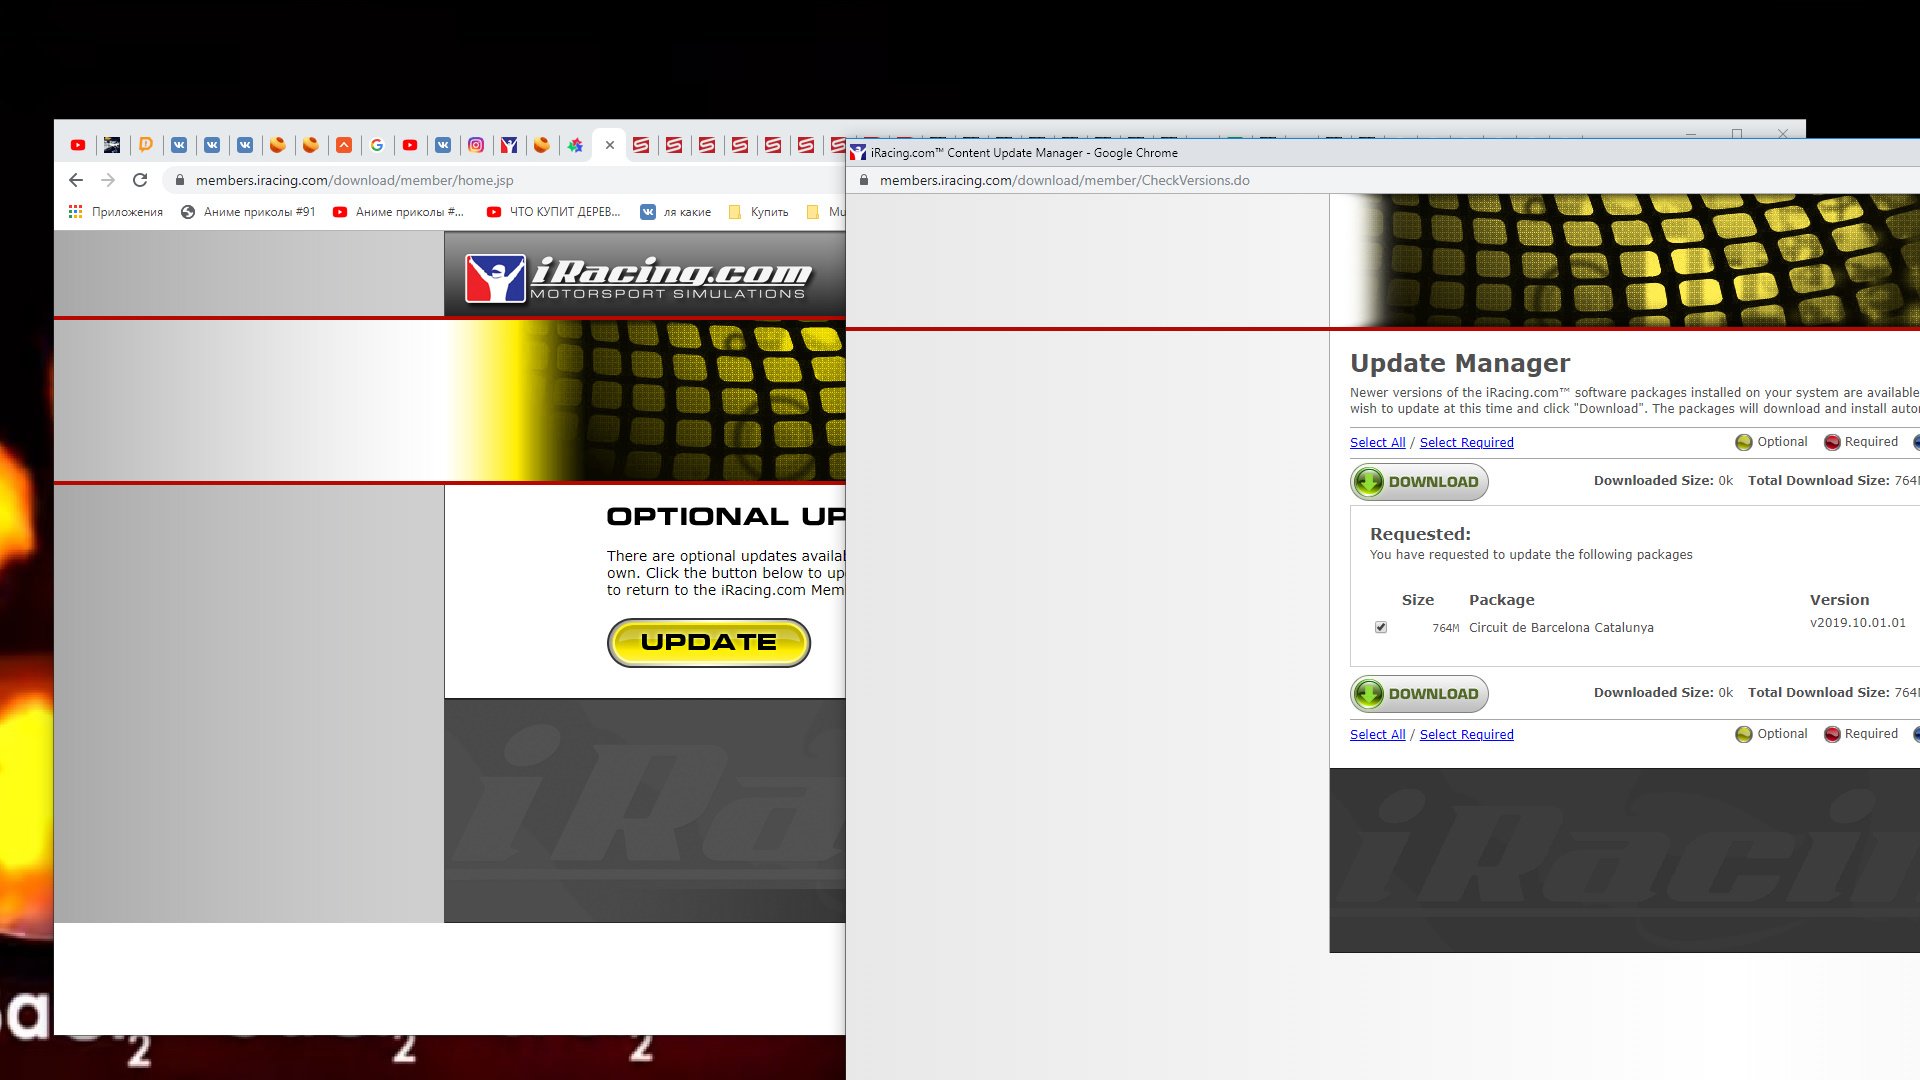Click the browser back arrow

point(76,180)
